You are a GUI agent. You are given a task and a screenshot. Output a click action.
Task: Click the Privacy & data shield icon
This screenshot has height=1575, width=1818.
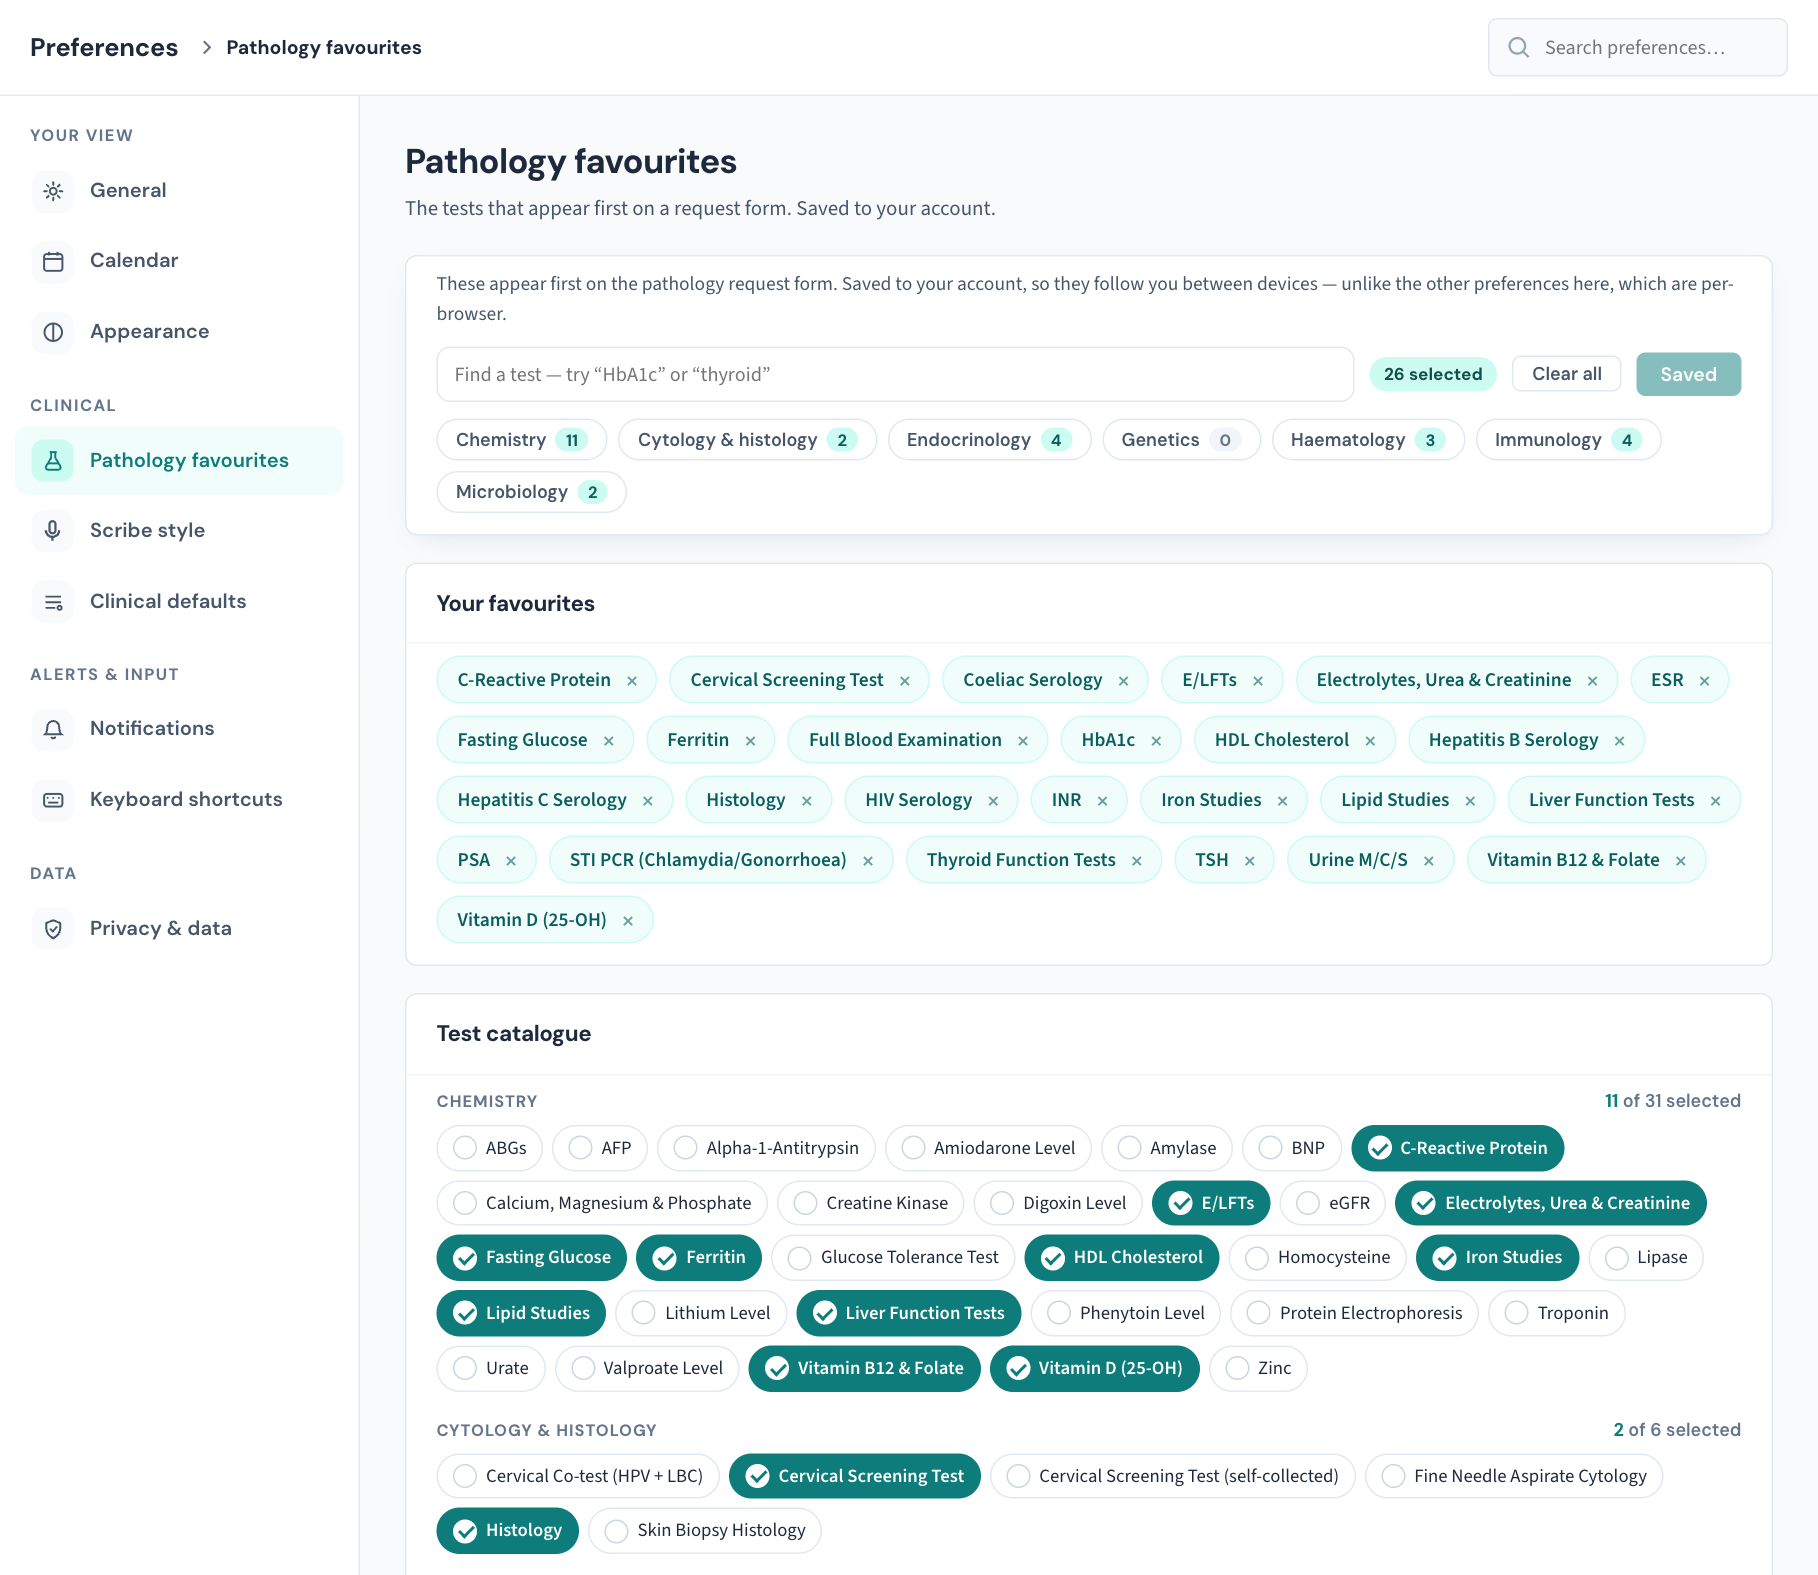pos(53,929)
